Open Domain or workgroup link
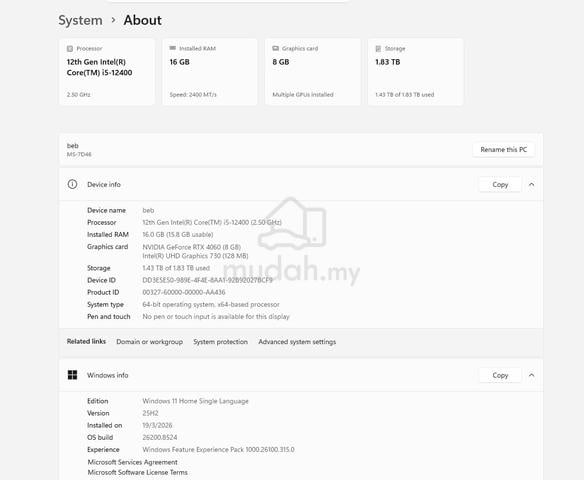Viewport: 584px width, 480px height. tap(149, 342)
